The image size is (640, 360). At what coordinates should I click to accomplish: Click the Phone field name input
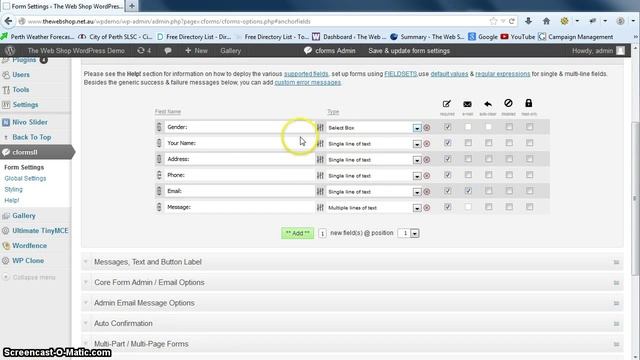pyautogui.click(x=240, y=175)
